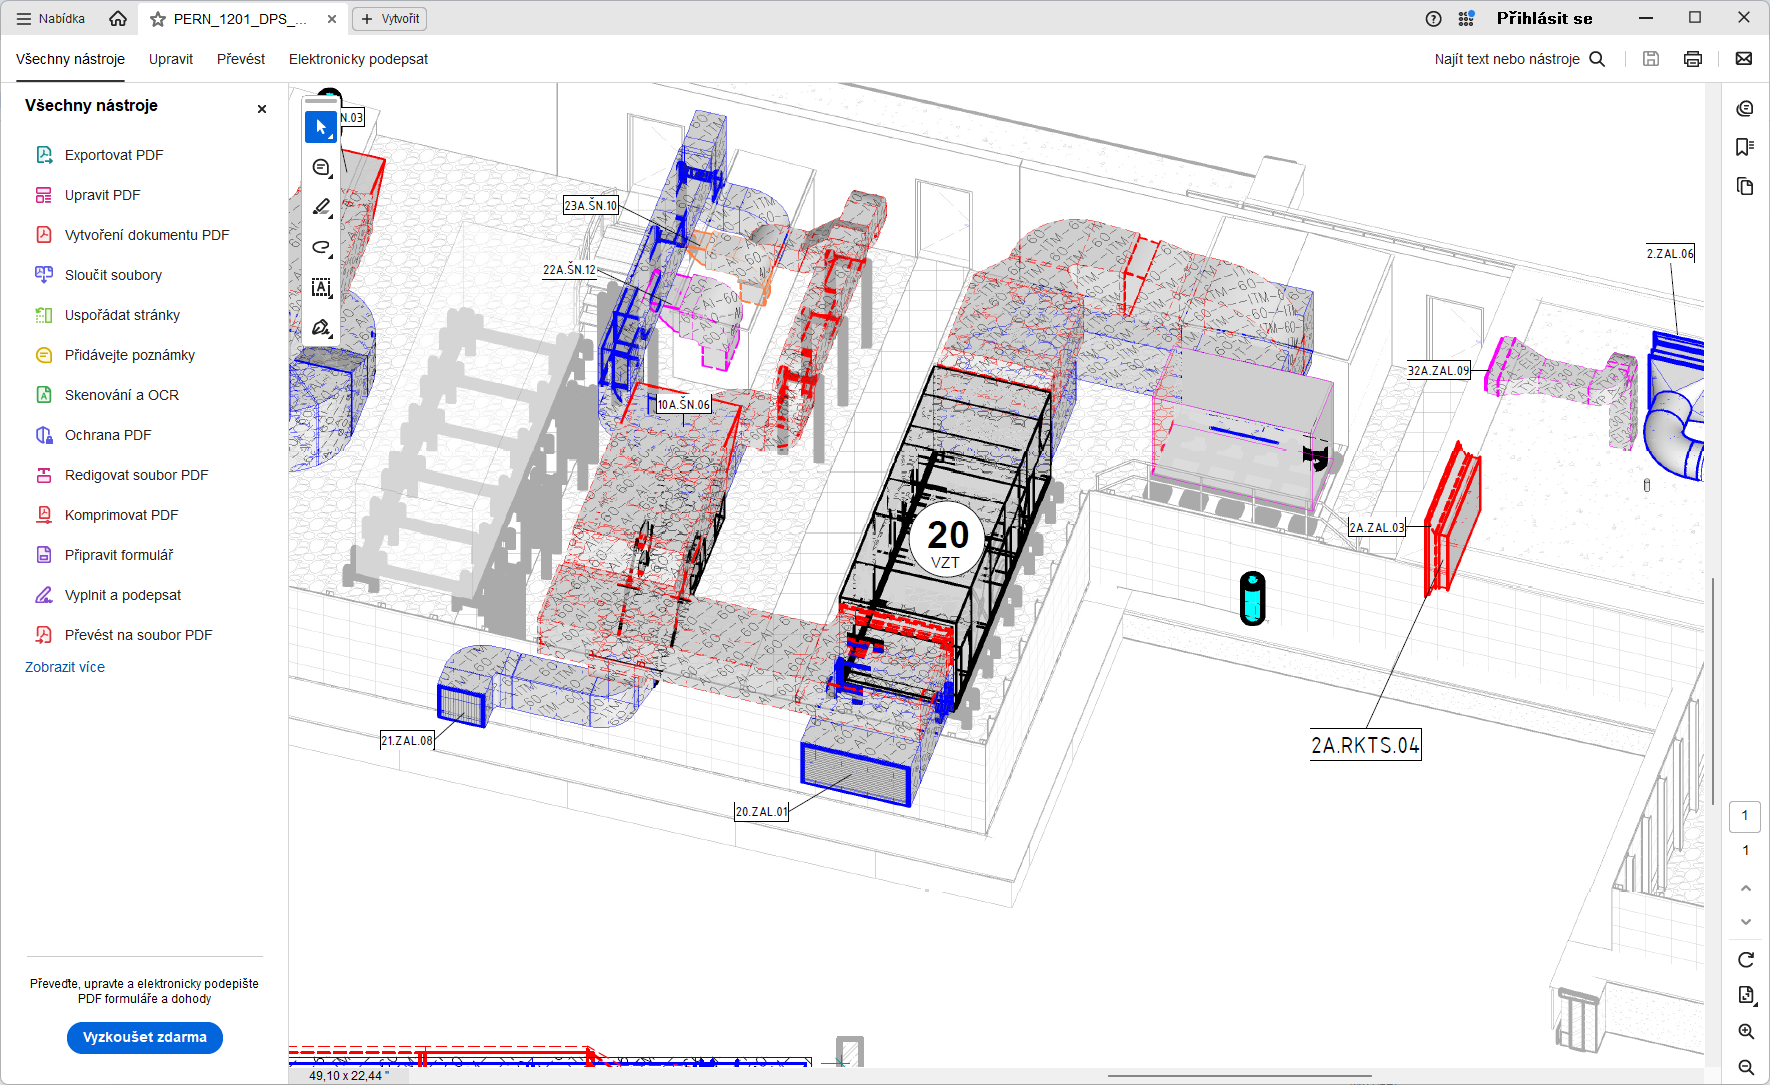Click the page number input box
This screenshot has height=1085, width=1770.
(1745, 816)
